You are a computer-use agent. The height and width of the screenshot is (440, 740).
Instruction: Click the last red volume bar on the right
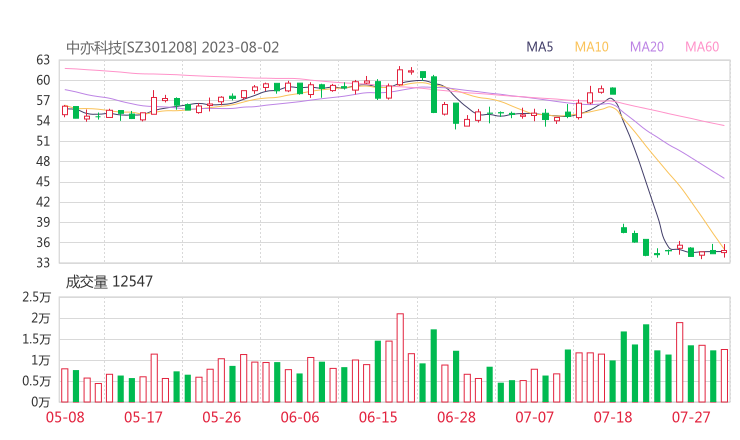click(724, 376)
